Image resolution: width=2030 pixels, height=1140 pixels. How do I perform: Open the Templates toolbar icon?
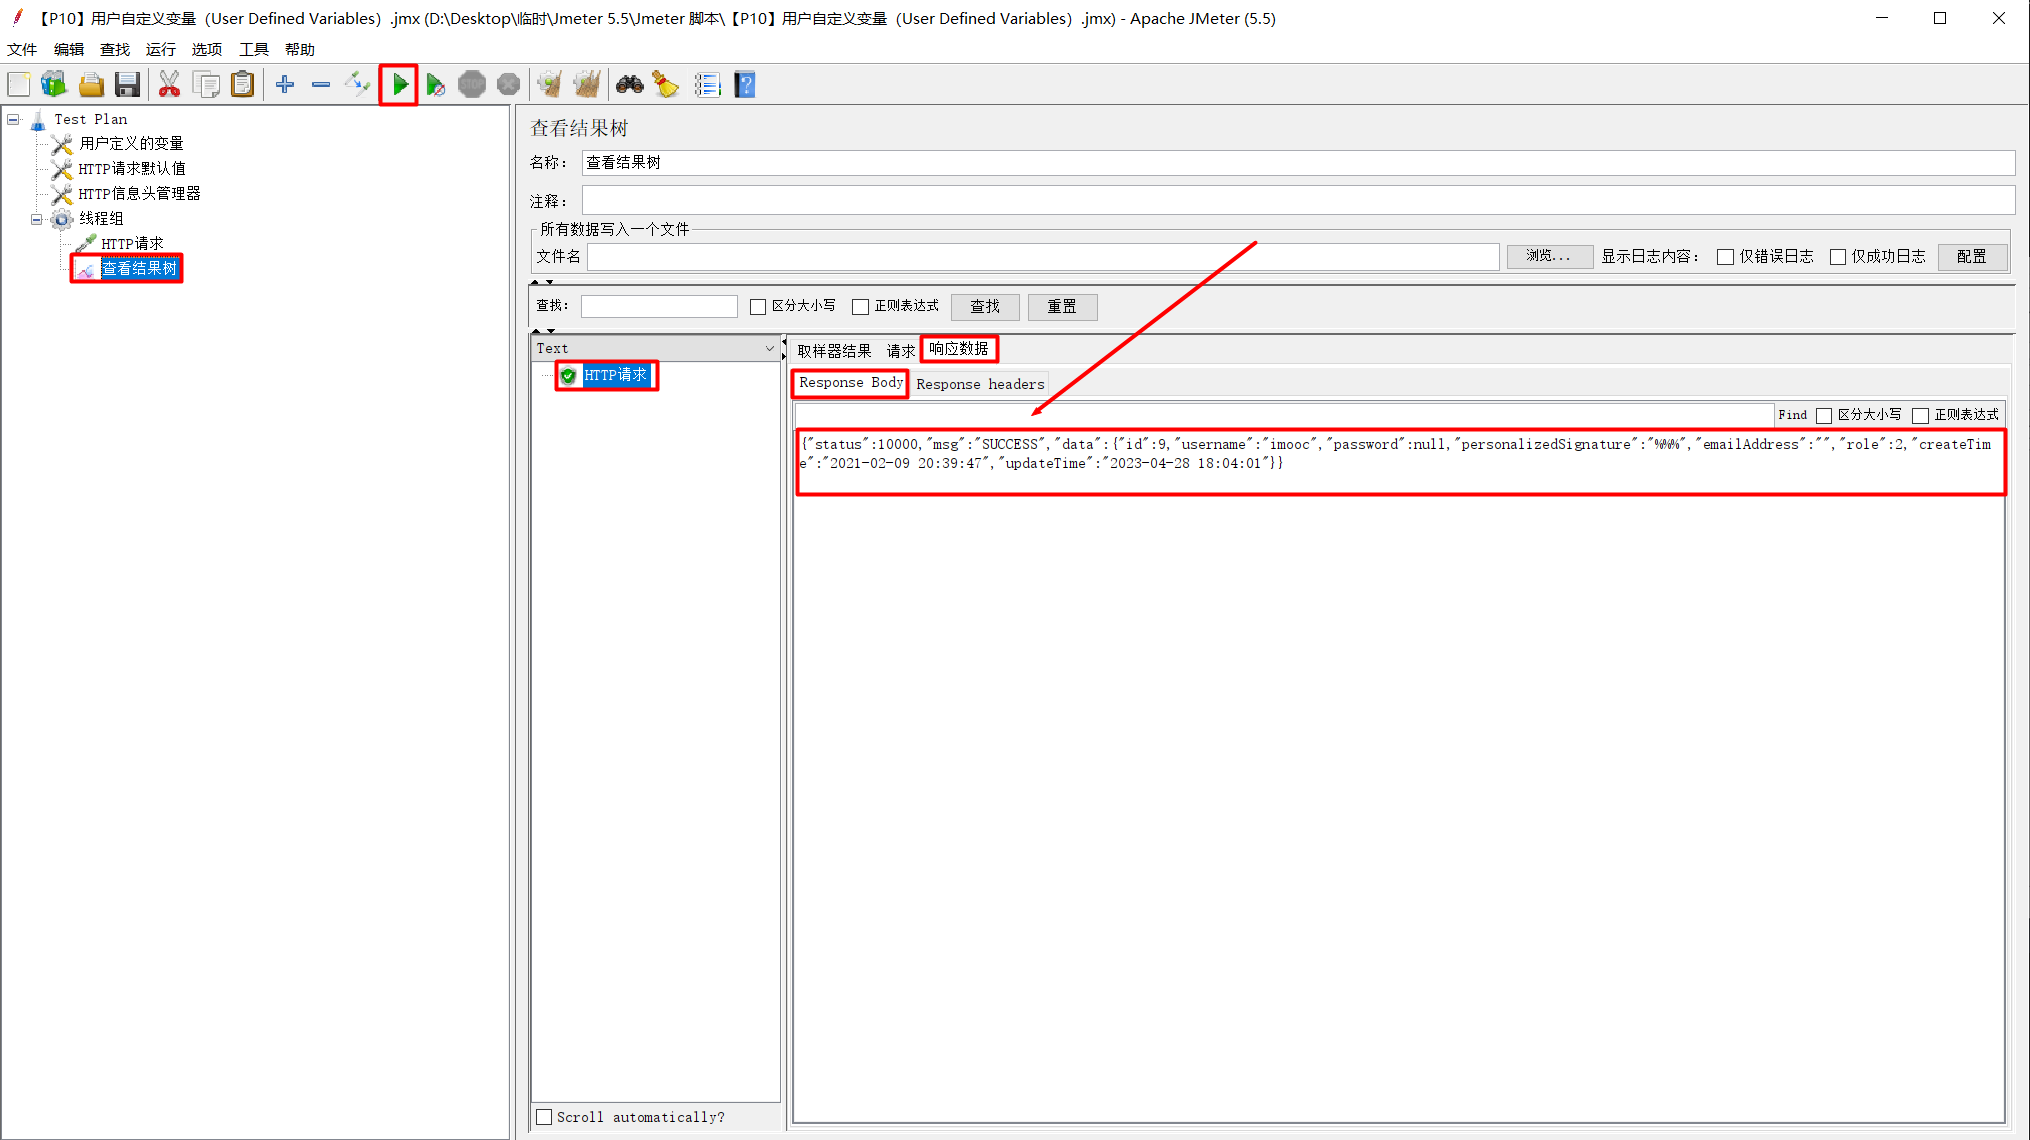[x=54, y=85]
